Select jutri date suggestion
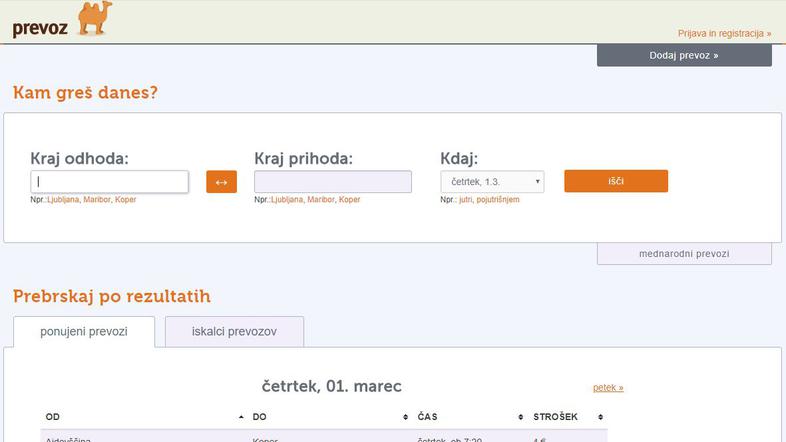Image resolution: width=786 pixels, height=442 pixels. [x=466, y=199]
